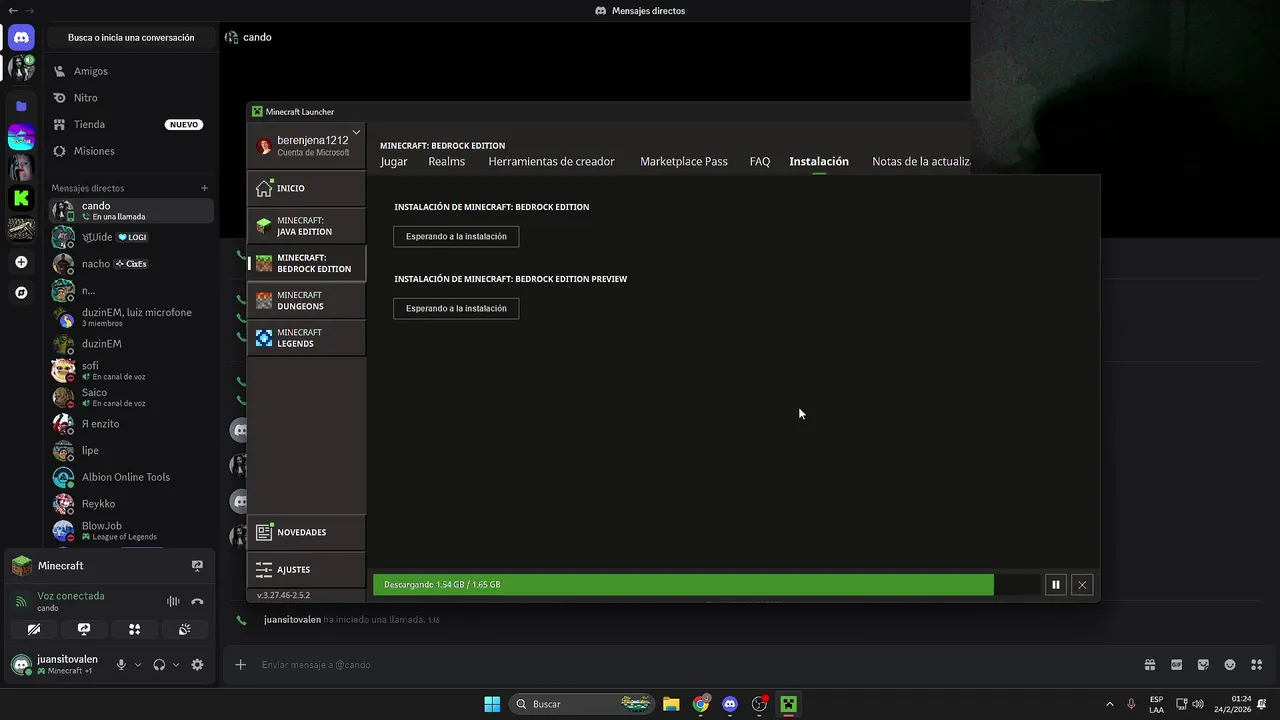Open direct message with Saico
The height and width of the screenshot is (720, 1280).
(x=131, y=397)
